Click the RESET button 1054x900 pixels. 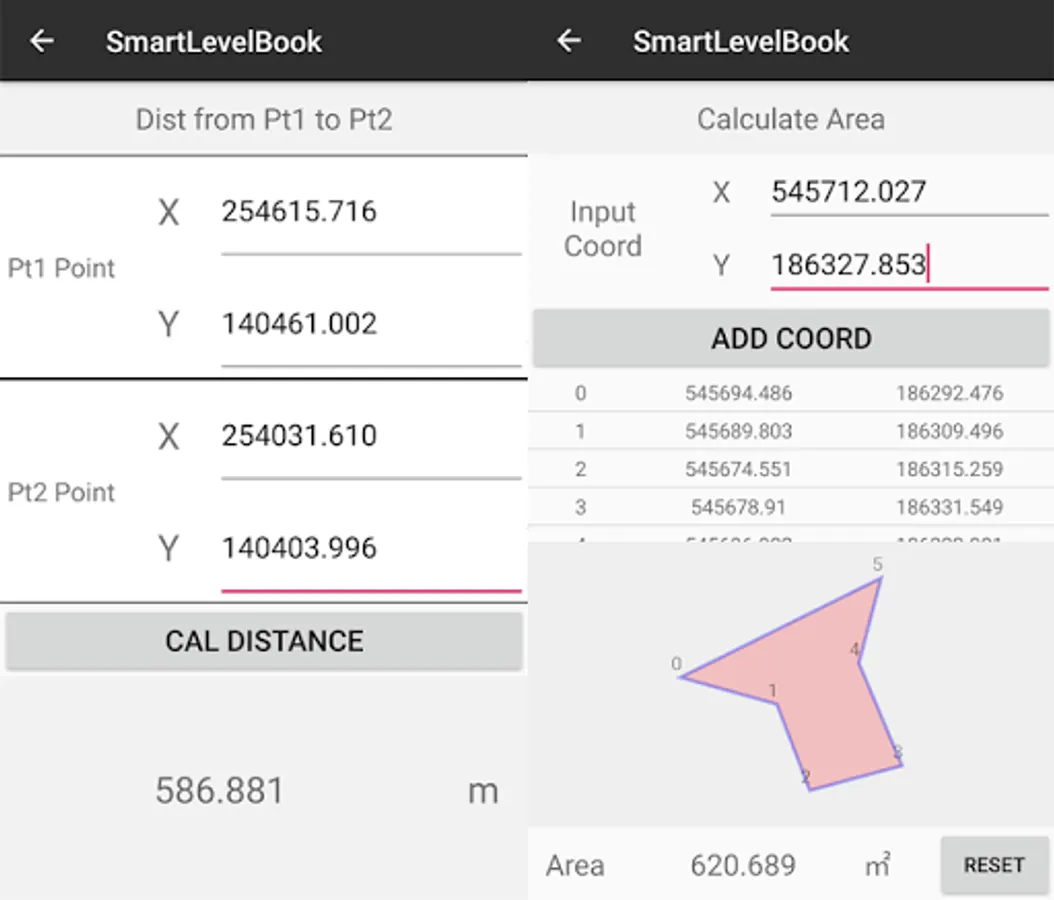point(994,864)
